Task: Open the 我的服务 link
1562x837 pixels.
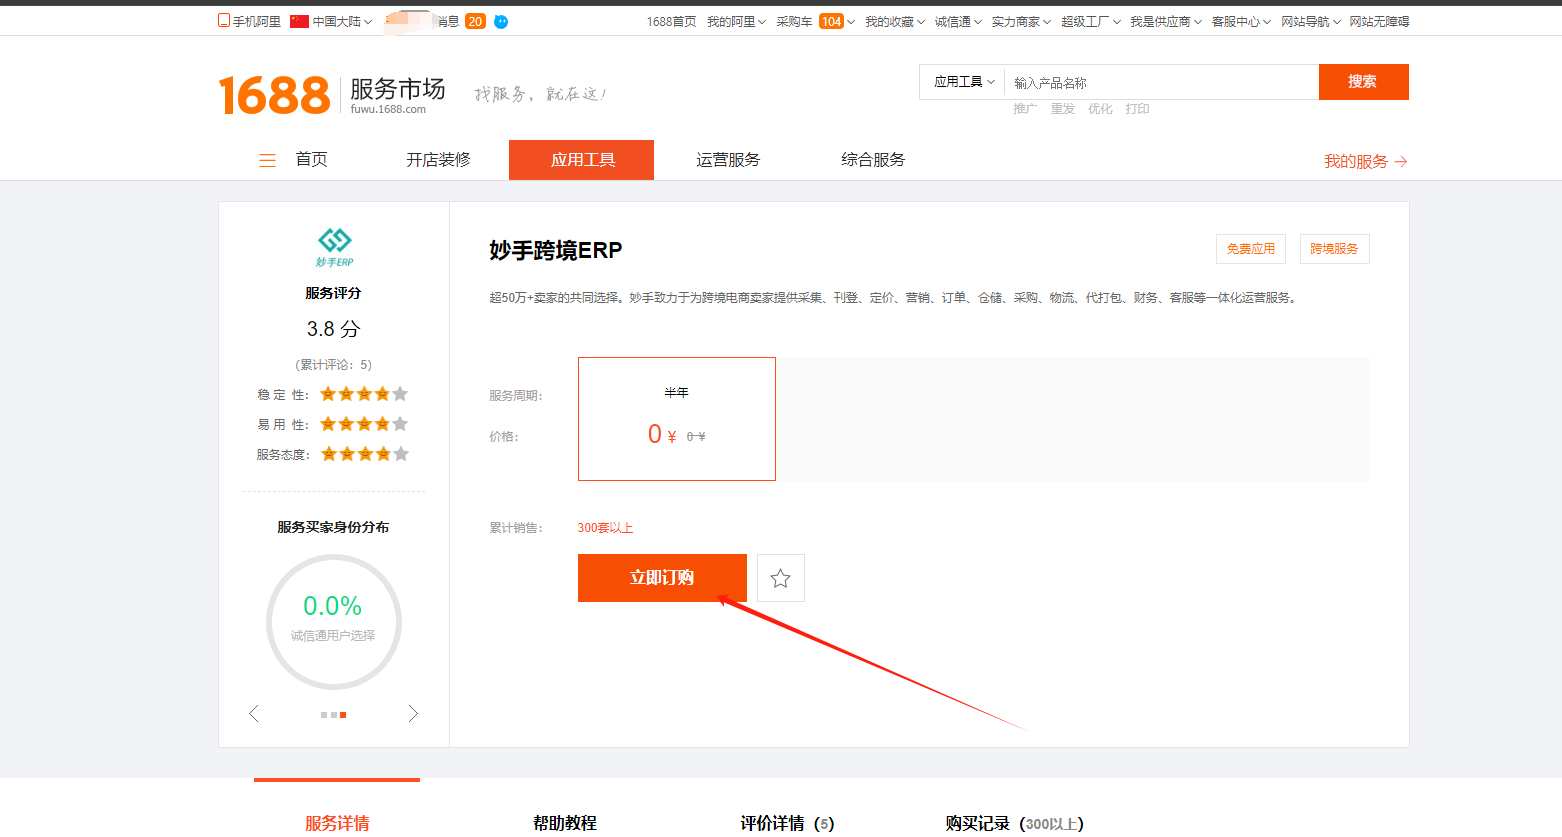Action: [x=1356, y=161]
